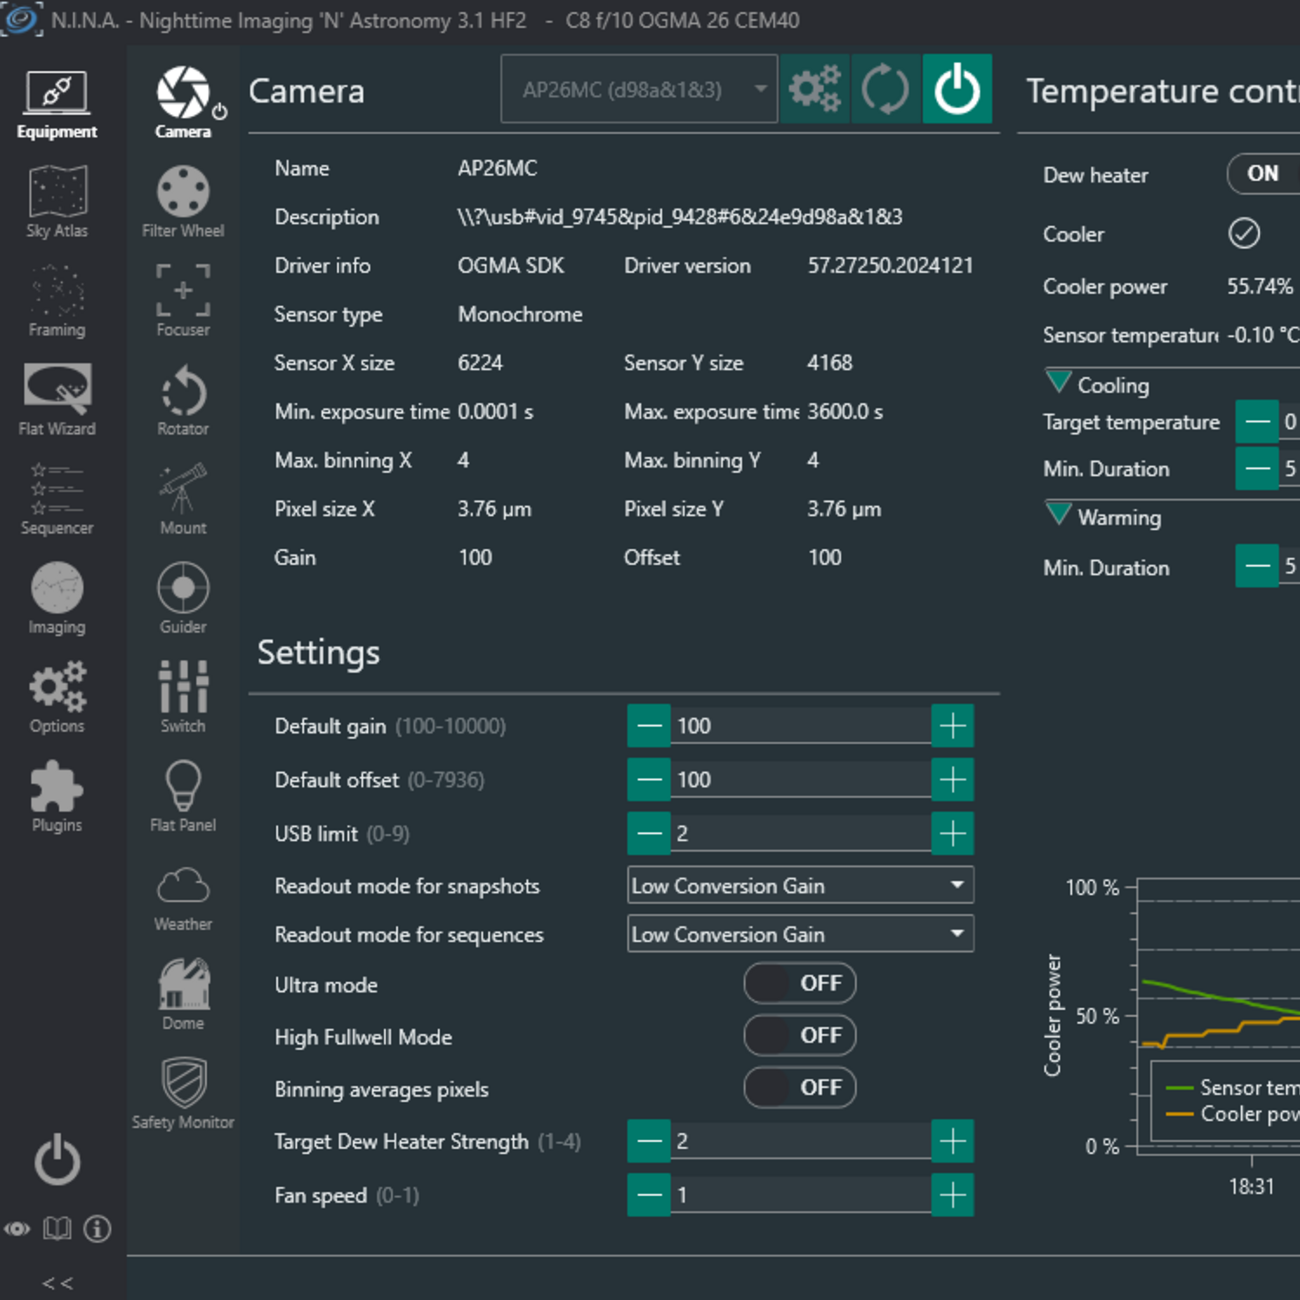Open the Flat Wizard
The image size is (1300, 1300).
57,401
